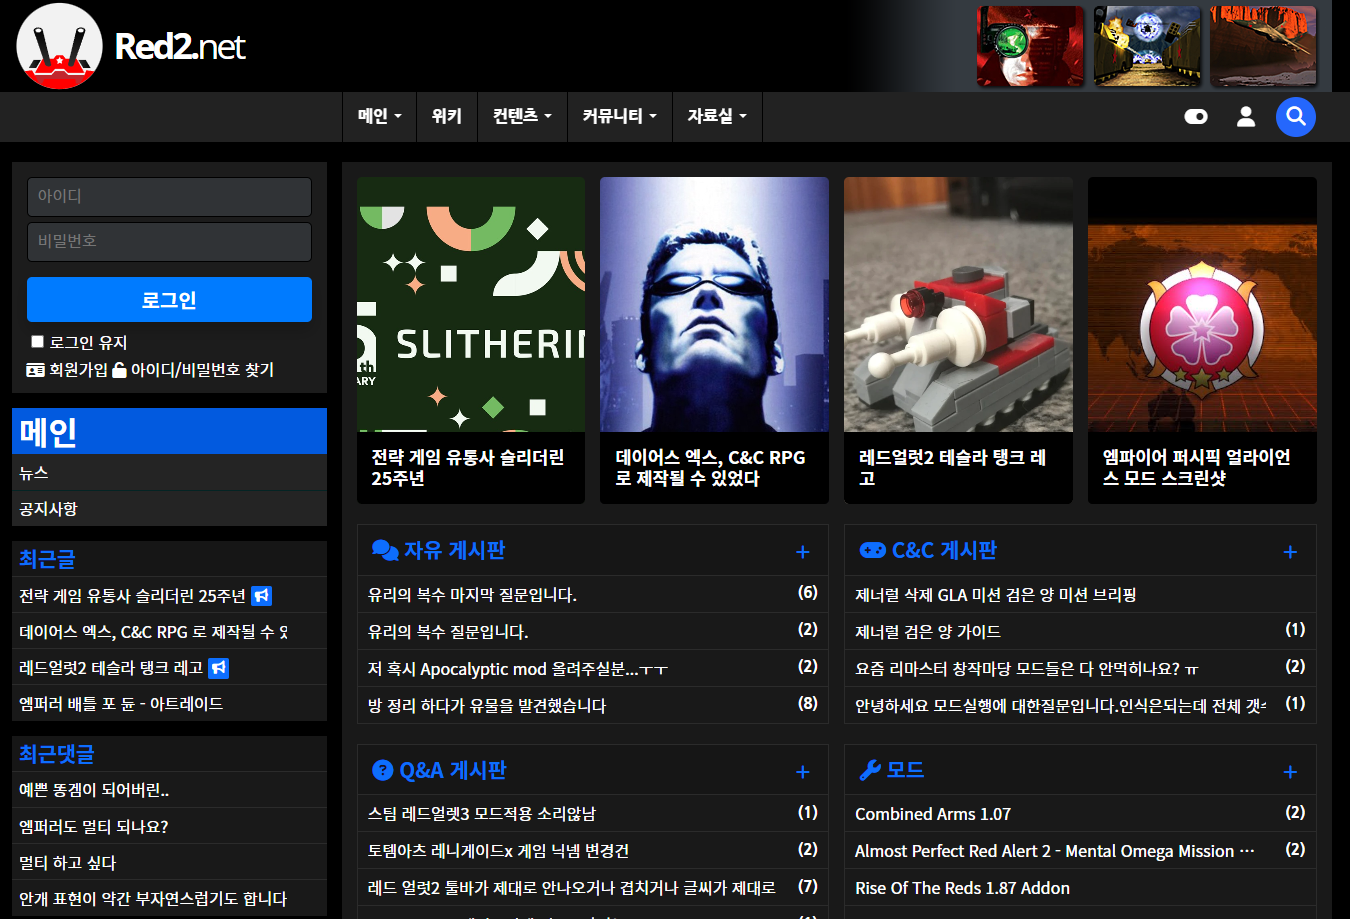Click the megaphone icon next to 레드얼럿2 테슬라 탱크 레고
Viewport: 1350px width, 919px height.
[x=219, y=667]
